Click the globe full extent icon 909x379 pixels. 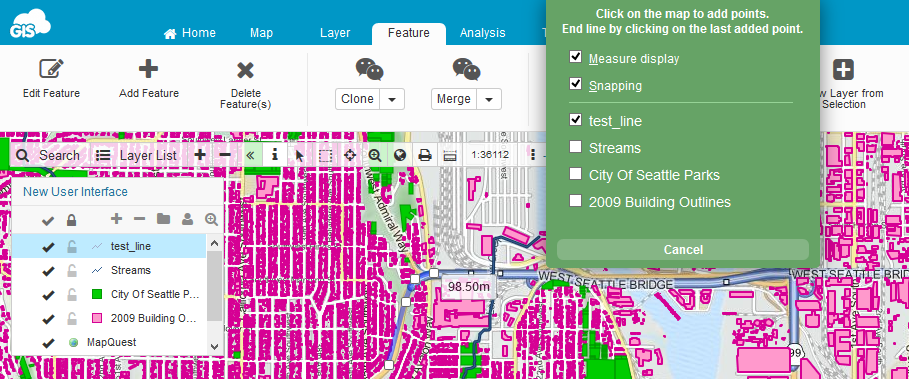(x=399, y=155)
